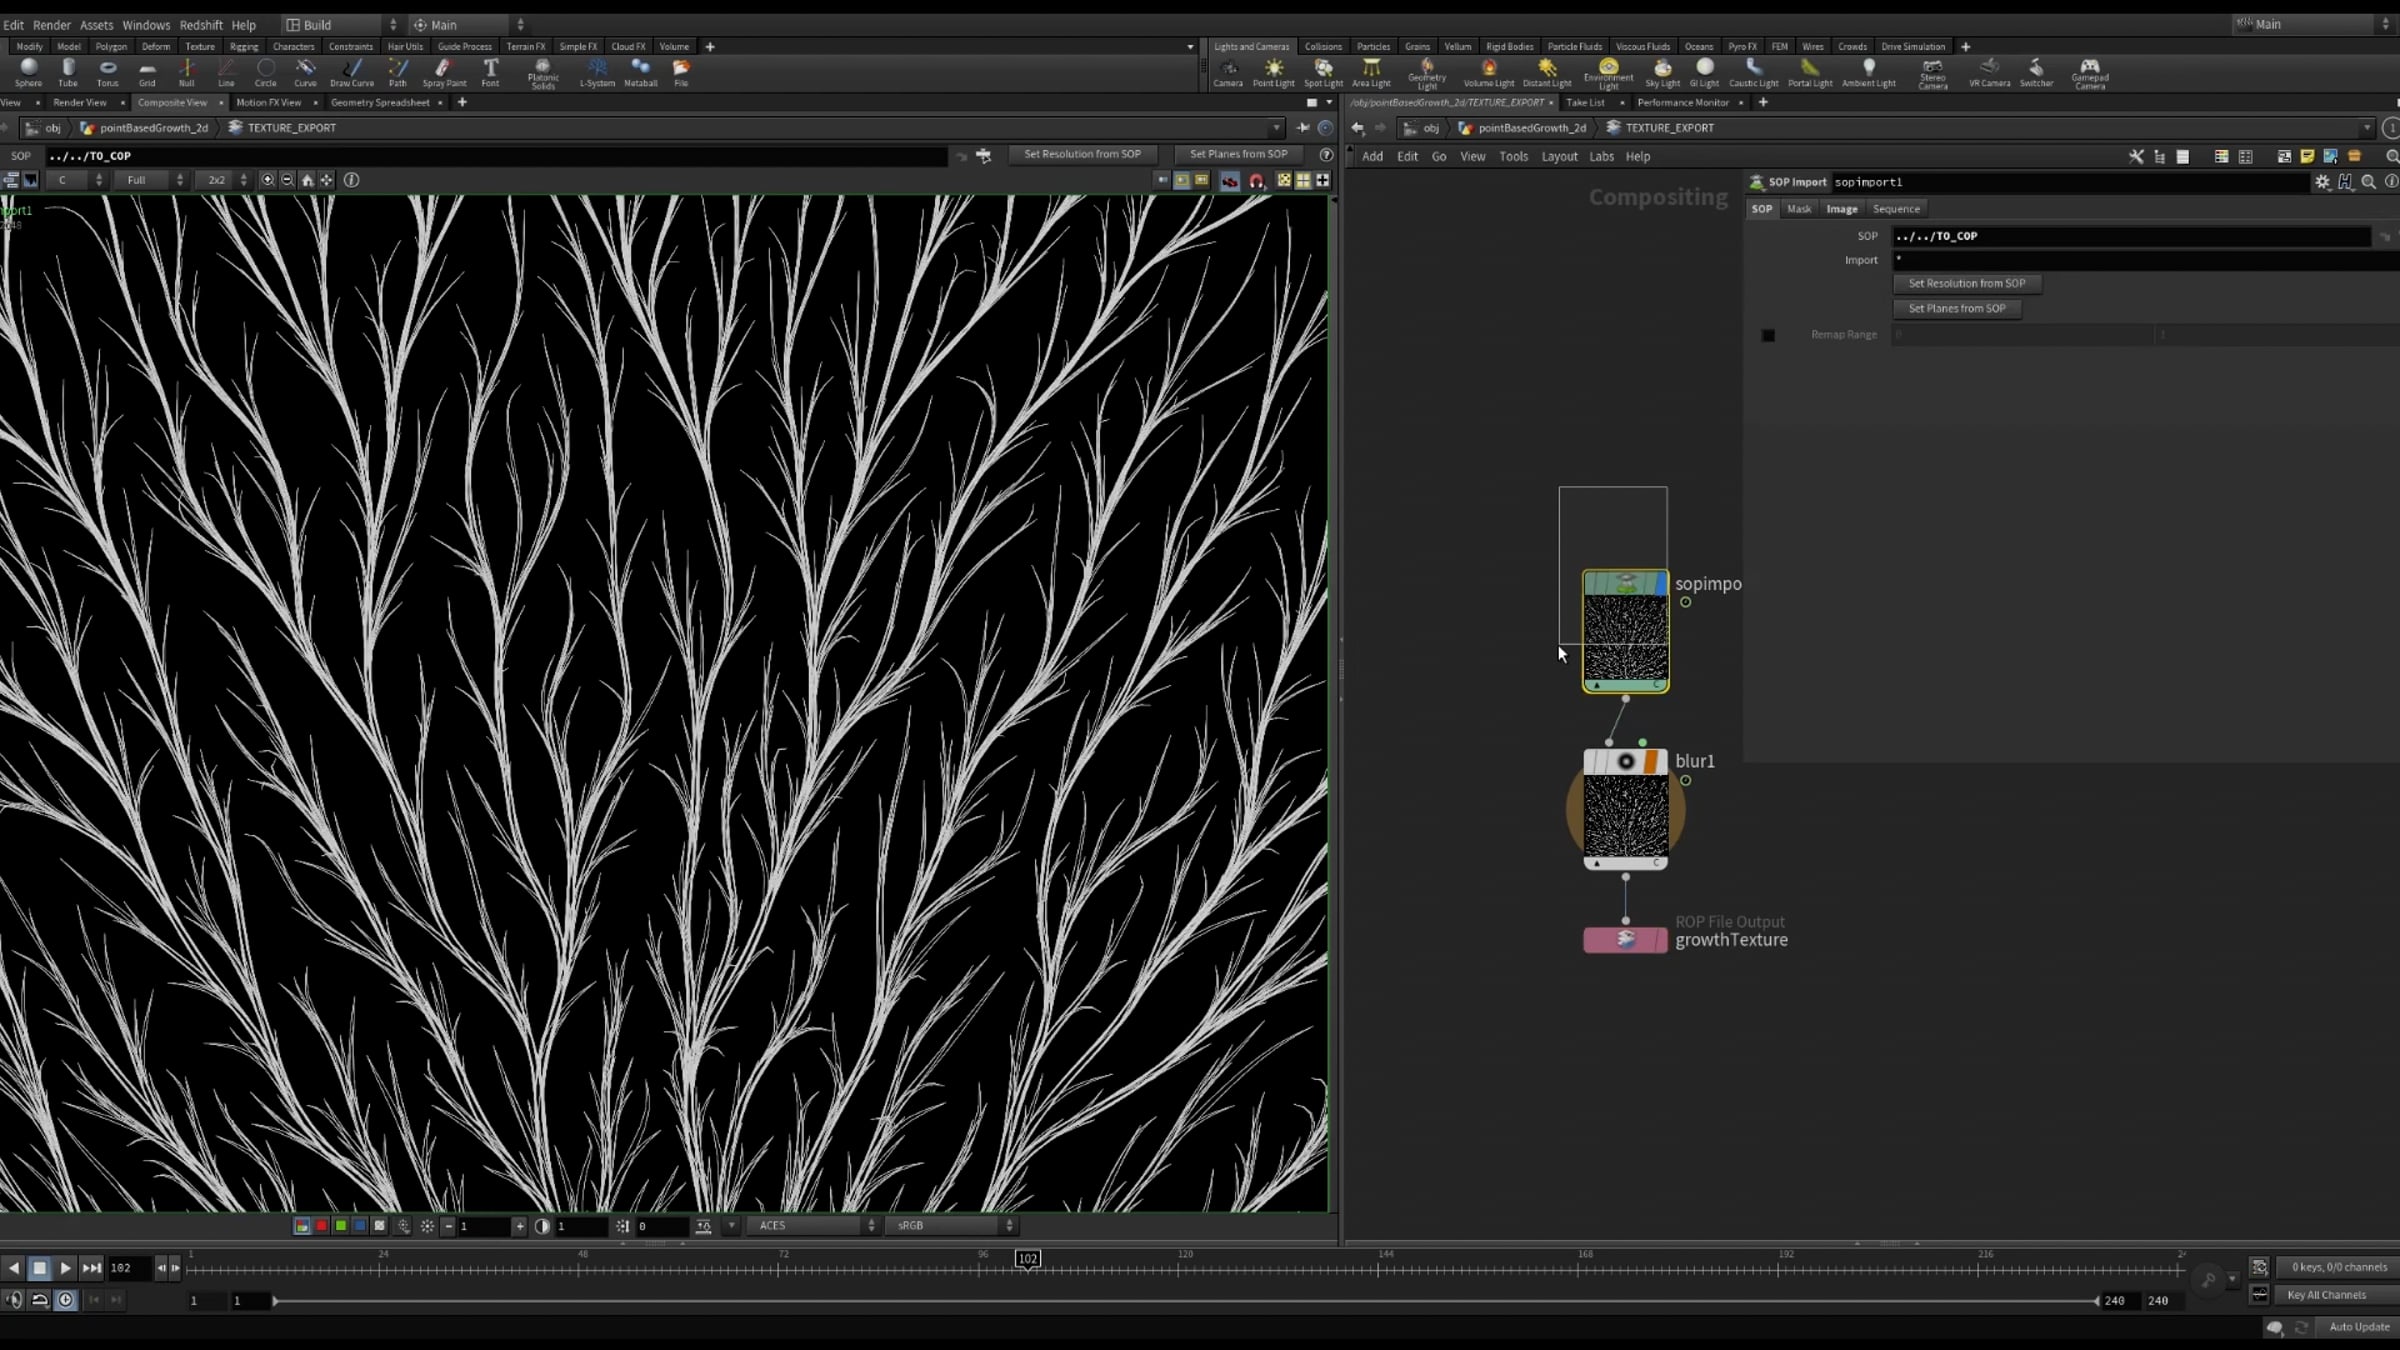Switch to the Geometry Spreadsheet tab
The image size is (2400, 1350).
click(381, 102)
